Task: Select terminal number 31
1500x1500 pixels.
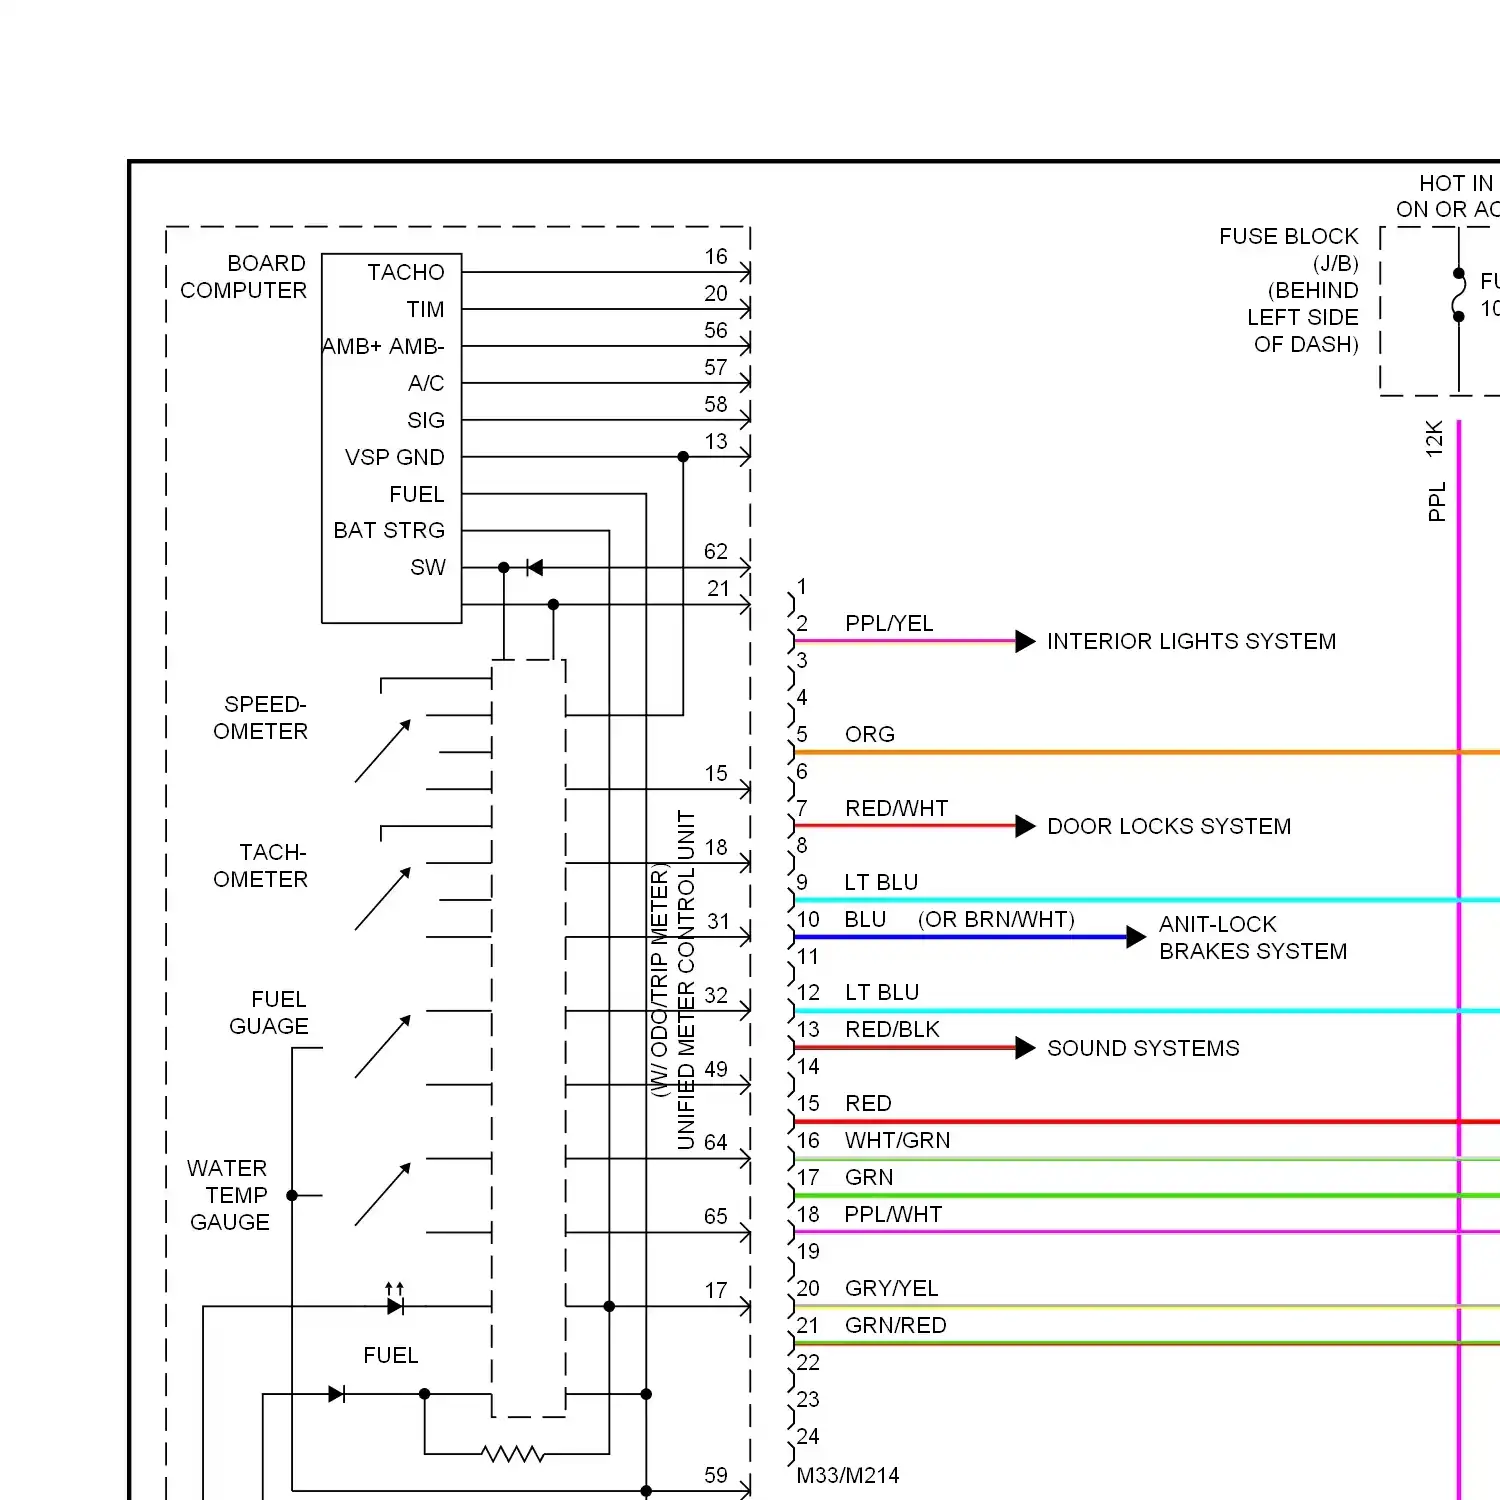Action: pos(718,921)
